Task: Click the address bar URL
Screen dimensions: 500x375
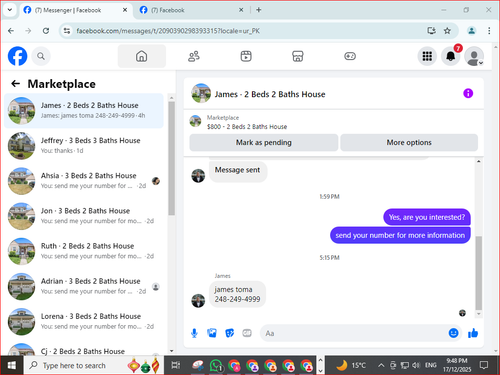Action: click(x=168, y=31)
